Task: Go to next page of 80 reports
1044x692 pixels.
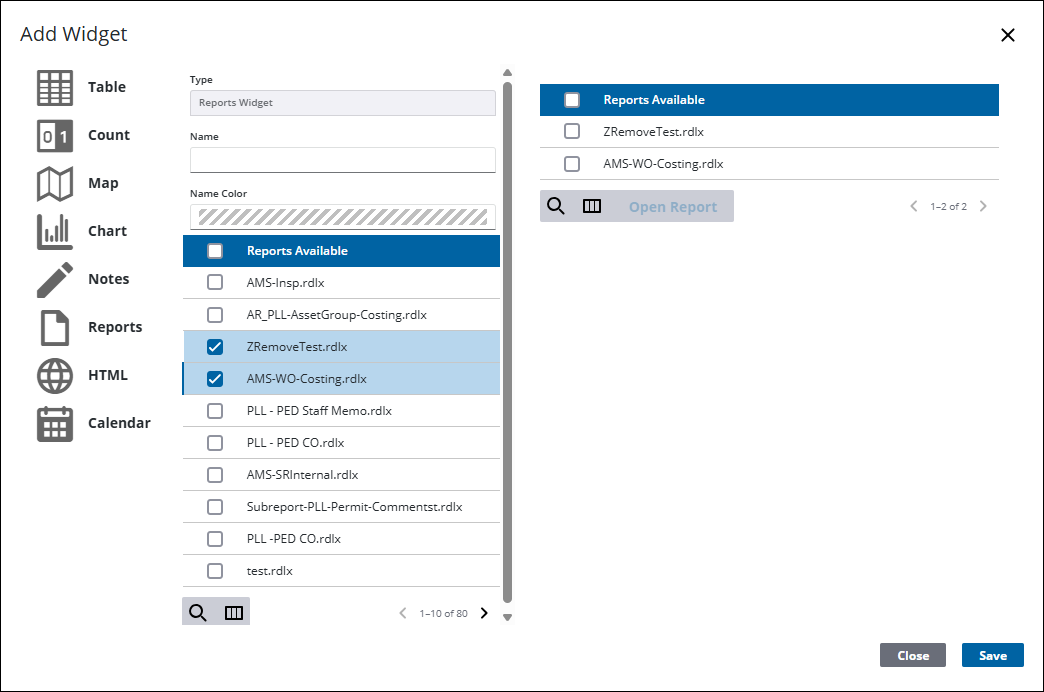Action: (484, 613)
